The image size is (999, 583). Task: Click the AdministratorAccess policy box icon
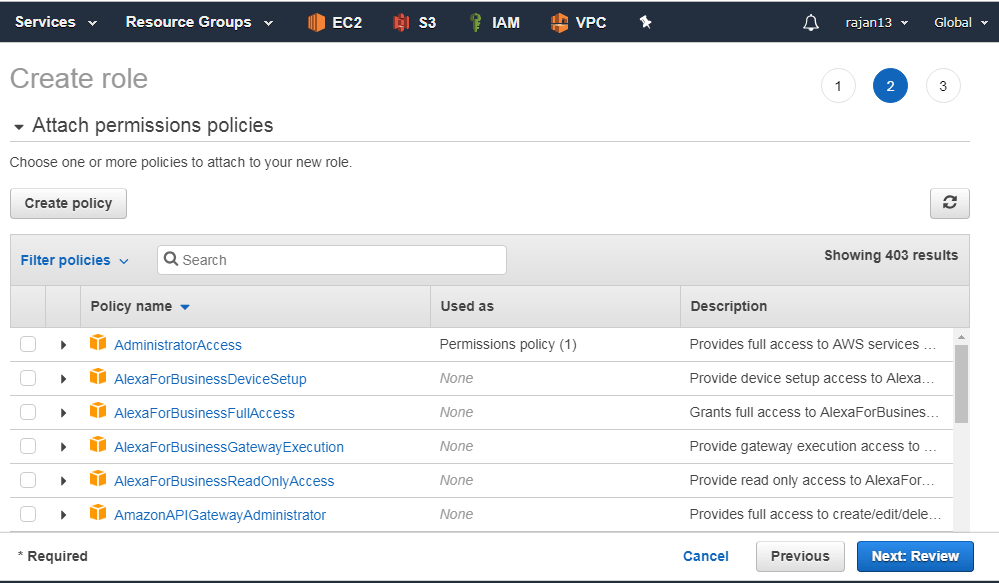(x=97, y=343)
